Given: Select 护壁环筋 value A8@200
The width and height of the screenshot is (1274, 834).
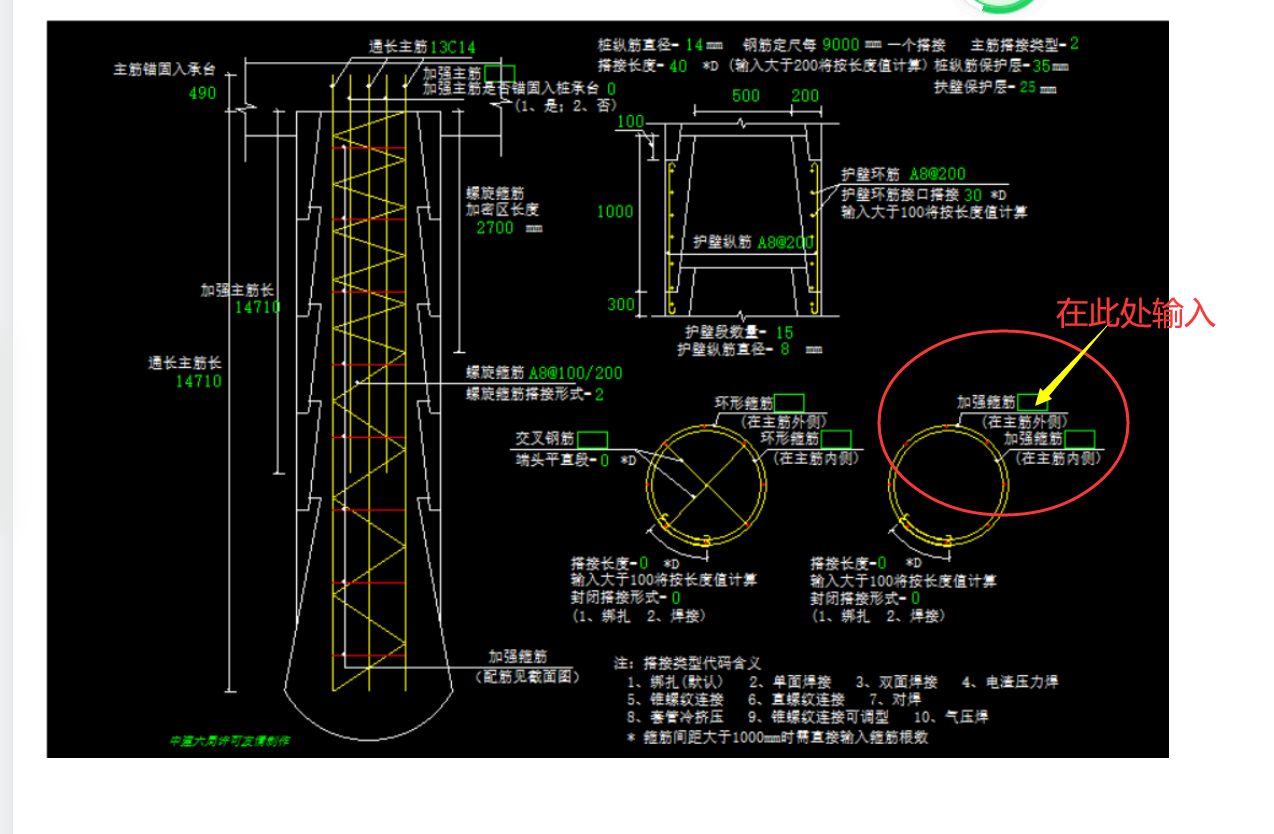Looking at the screenshot, I should tap(937, 175).
